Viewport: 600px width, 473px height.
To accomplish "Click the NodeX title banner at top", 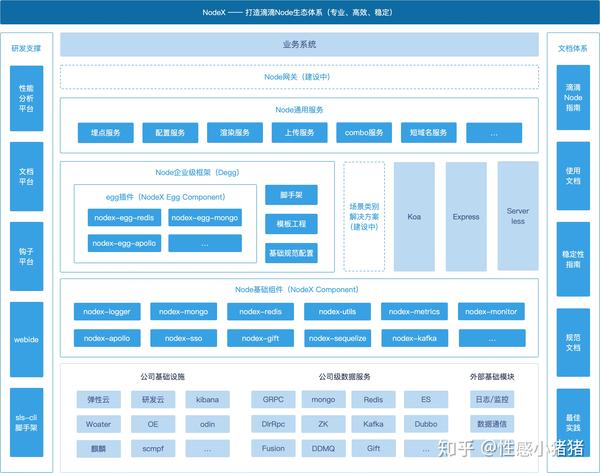I will tap(300, 12).
